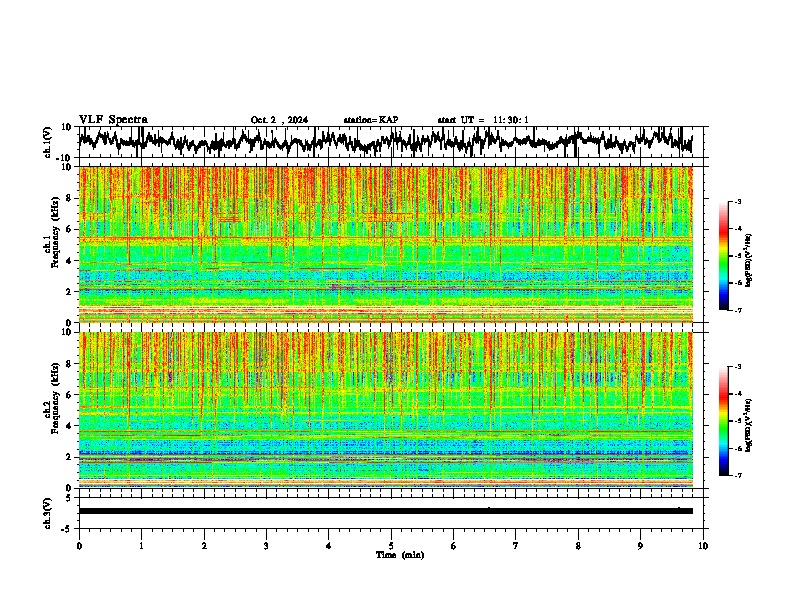Click the time axis tick label '3'
This screenshot has width=792, height=612.
pyautogui.click(x=266, y=546)
